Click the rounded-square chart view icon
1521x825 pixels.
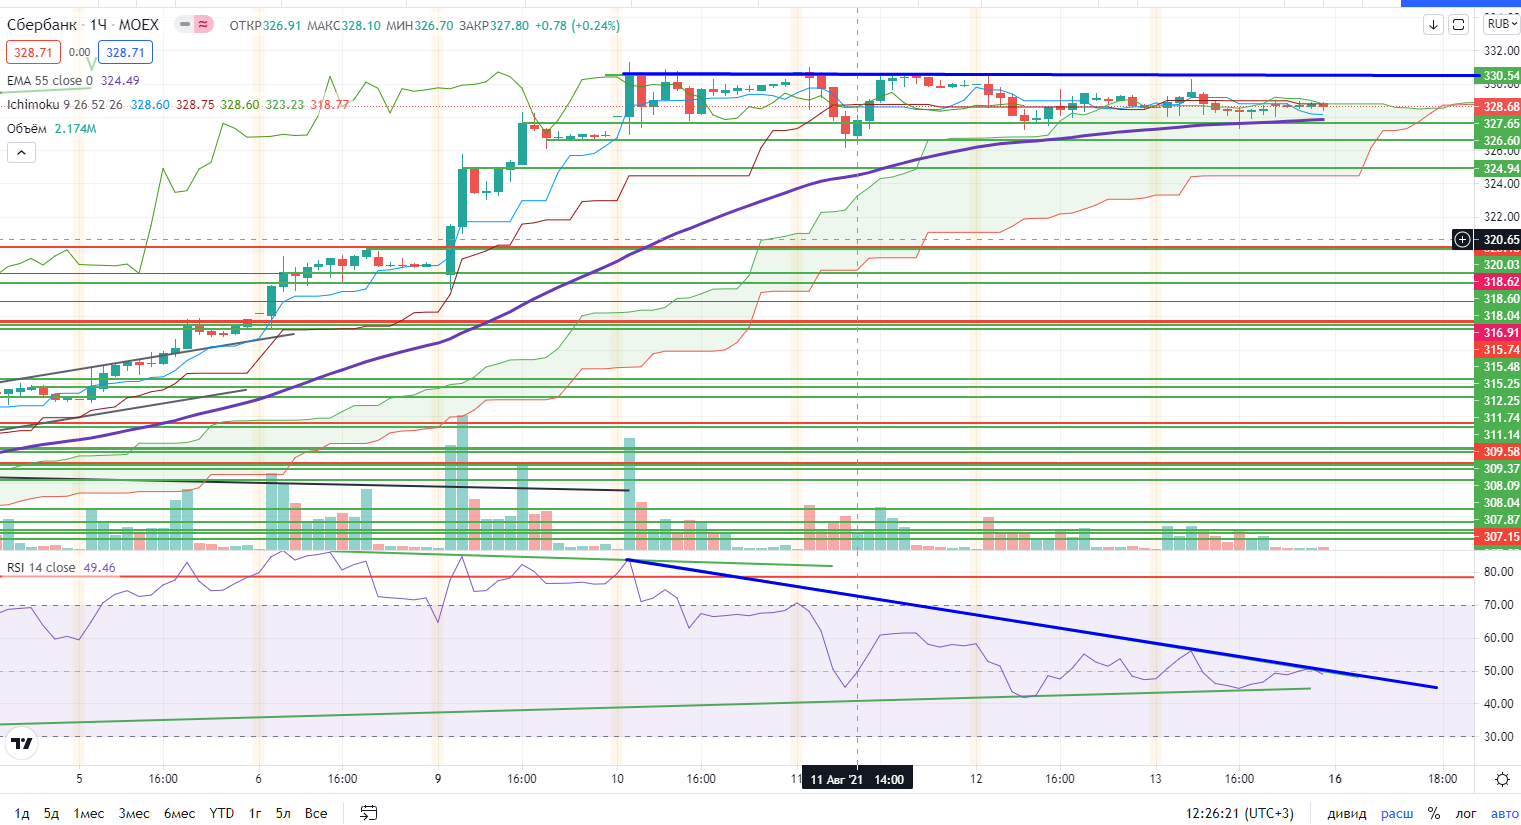coord(1458,24)
